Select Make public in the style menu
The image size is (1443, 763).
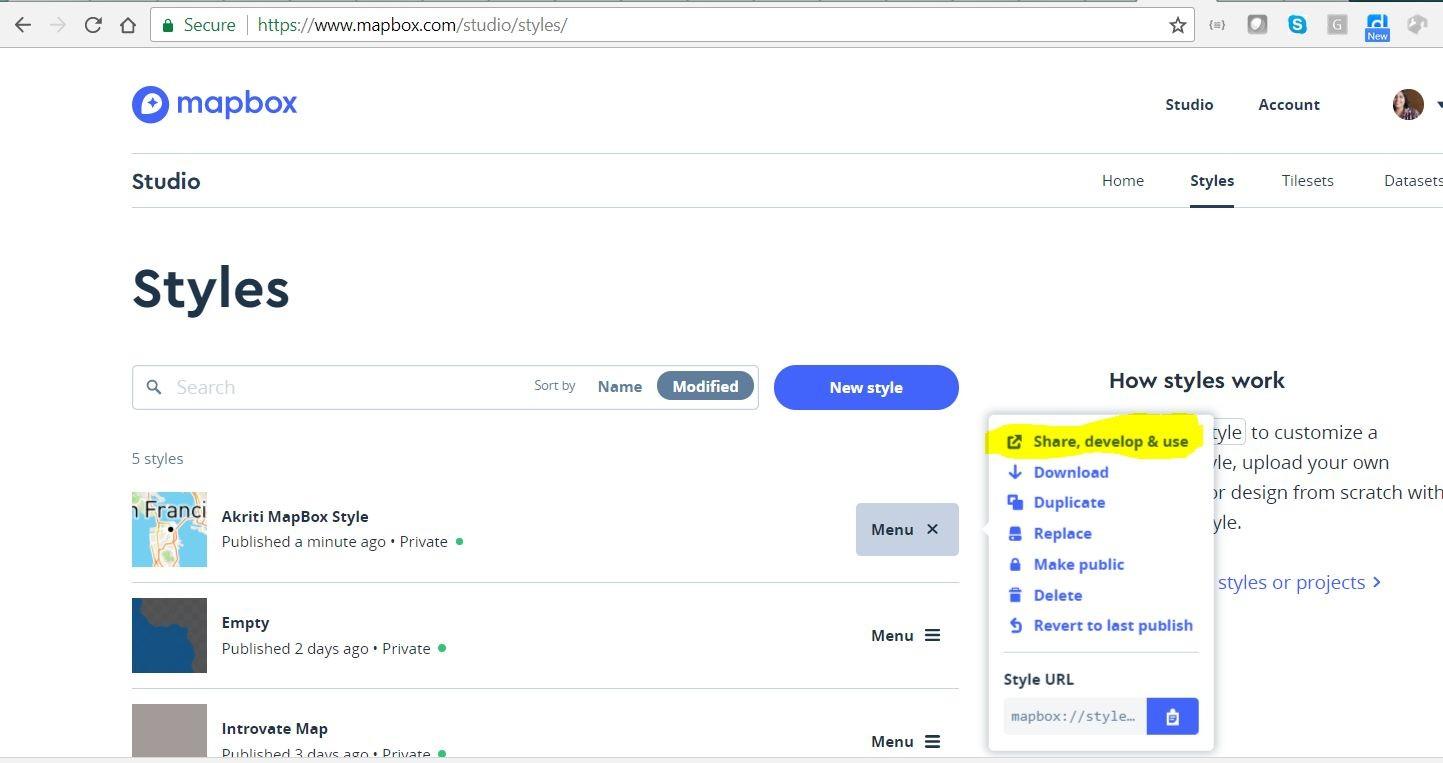(x=1079, y=564)
